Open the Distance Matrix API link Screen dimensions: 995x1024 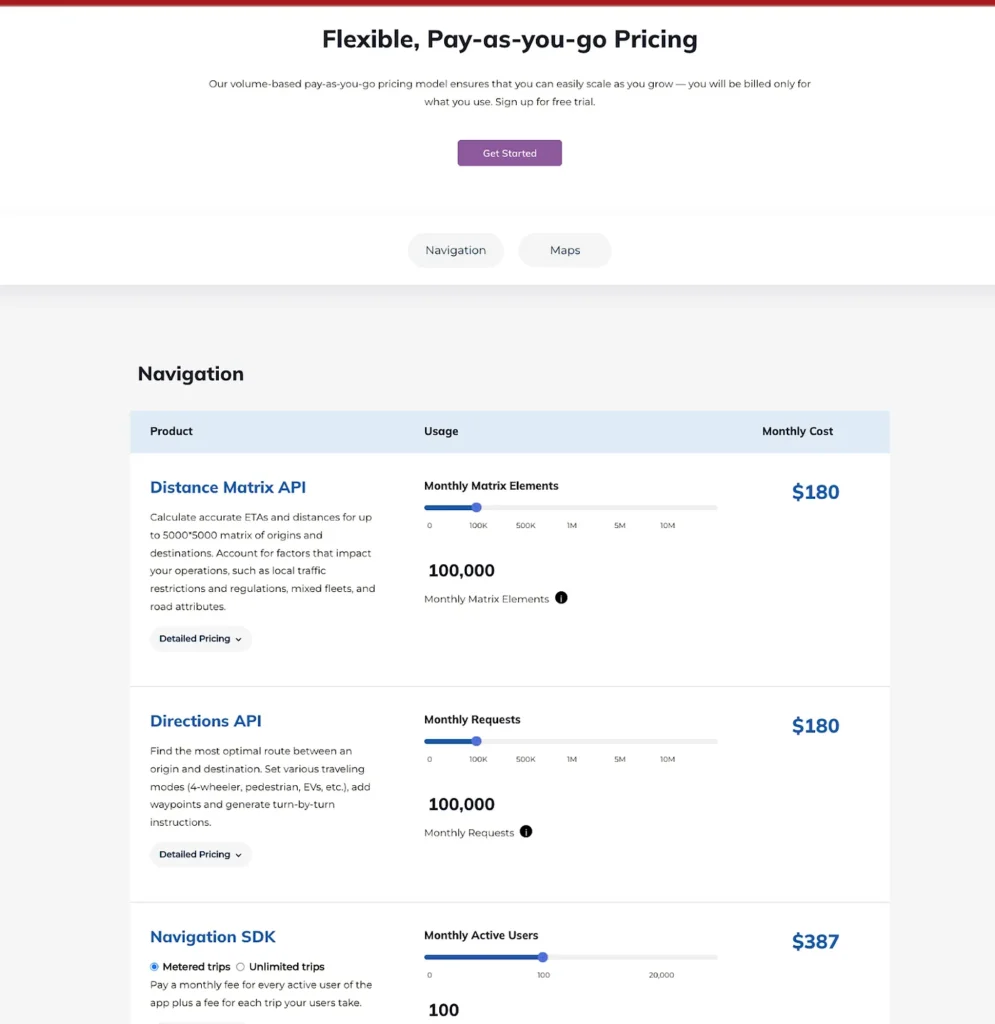coord(228,488)
